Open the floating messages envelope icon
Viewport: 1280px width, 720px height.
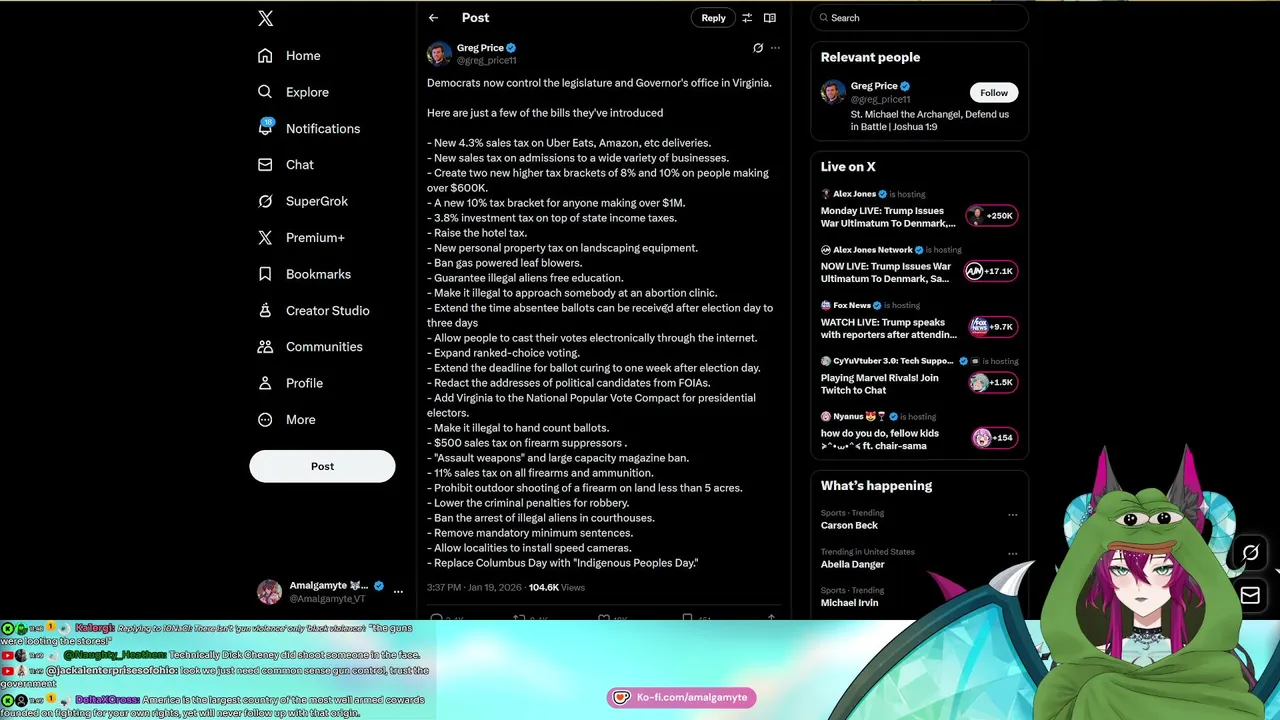[1250, 595]
